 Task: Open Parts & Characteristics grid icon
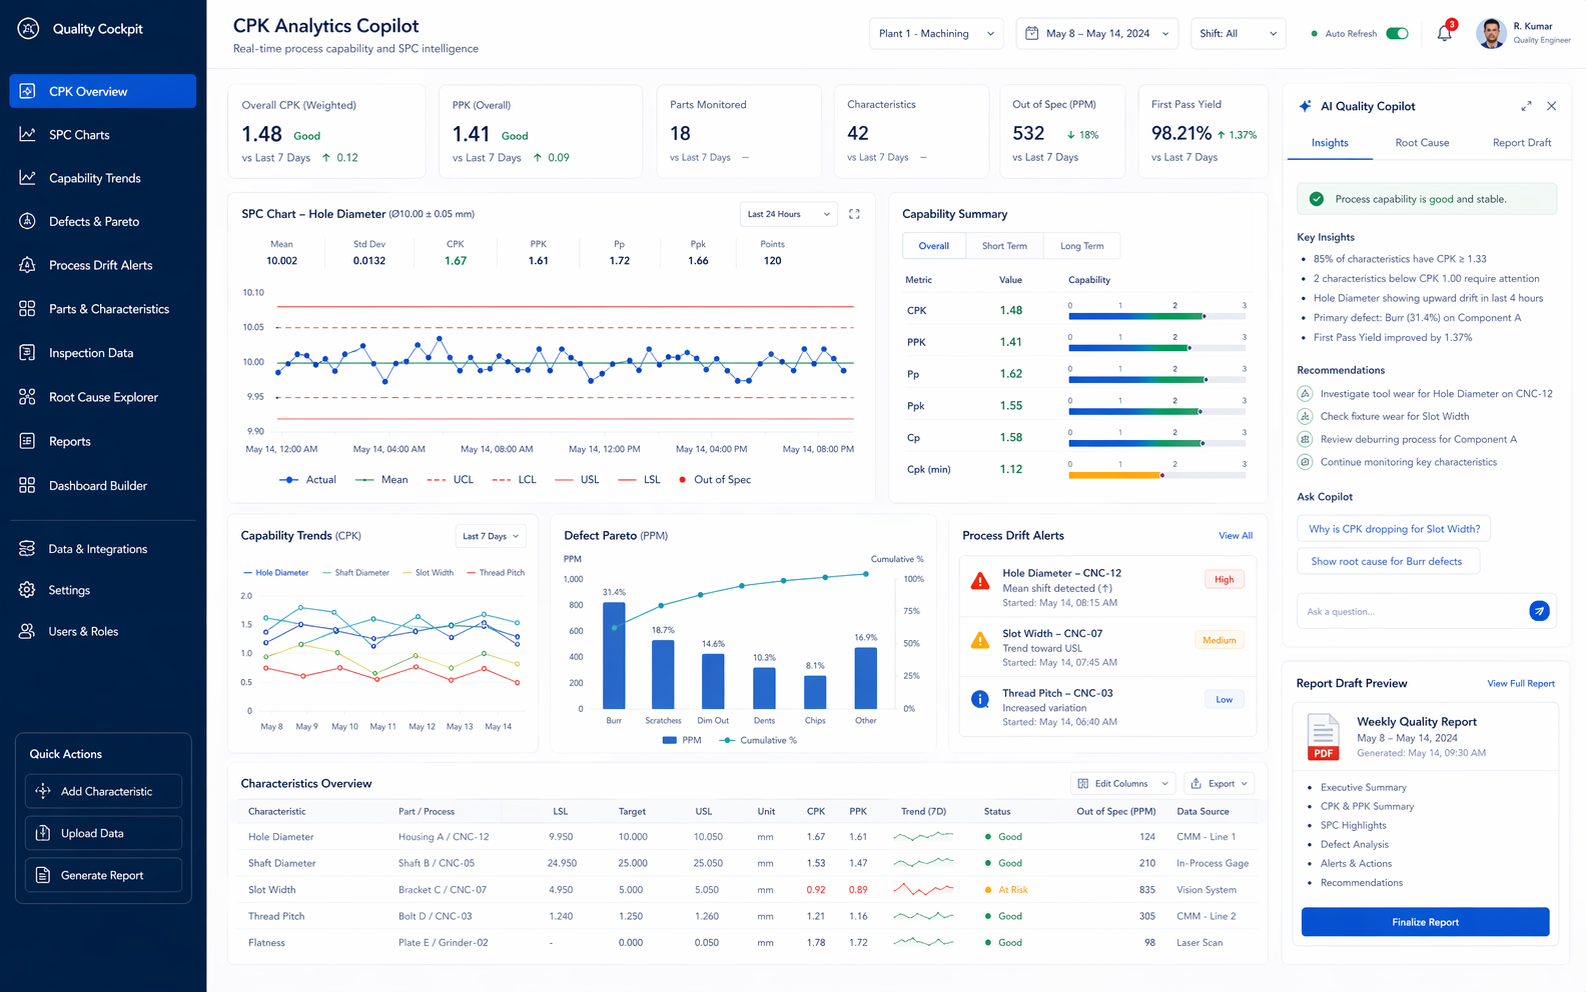pyautogui.click(x=27, y=309)
